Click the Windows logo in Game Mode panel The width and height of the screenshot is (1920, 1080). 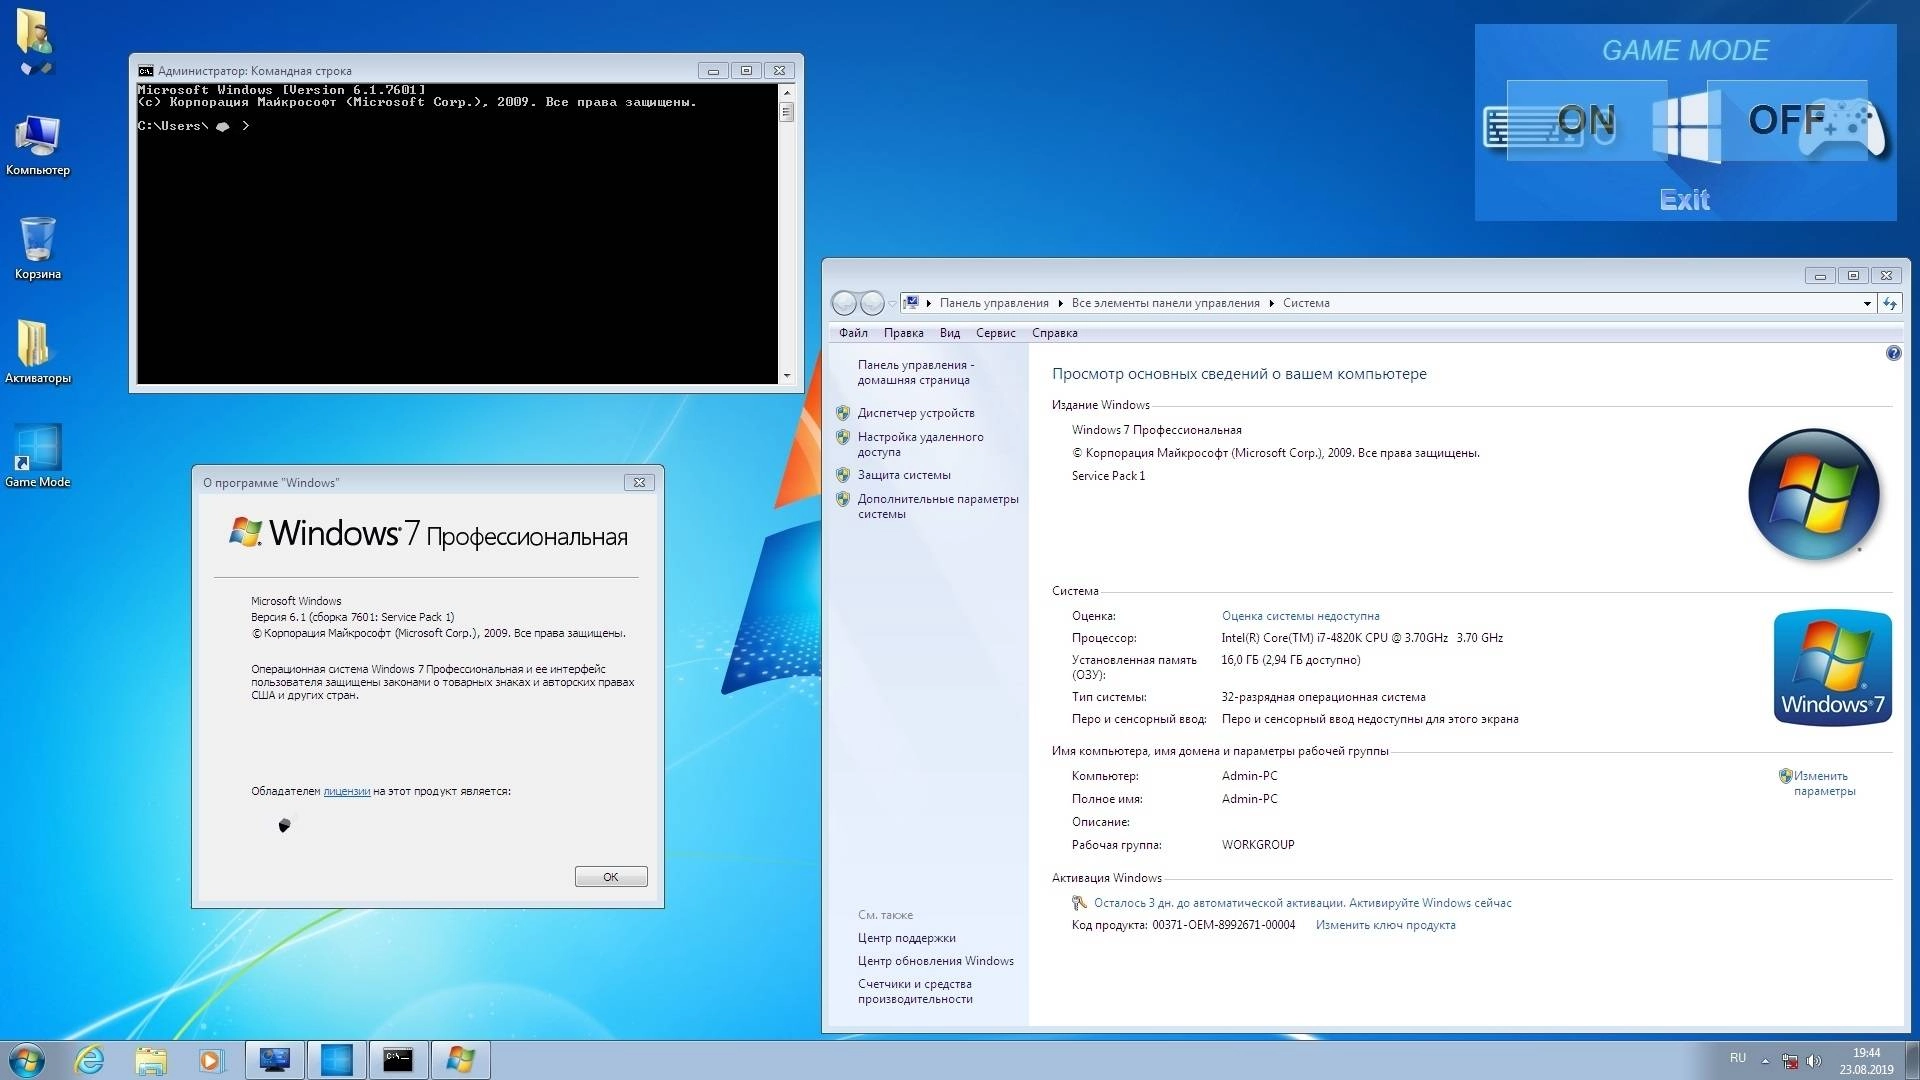[1686, 126]
